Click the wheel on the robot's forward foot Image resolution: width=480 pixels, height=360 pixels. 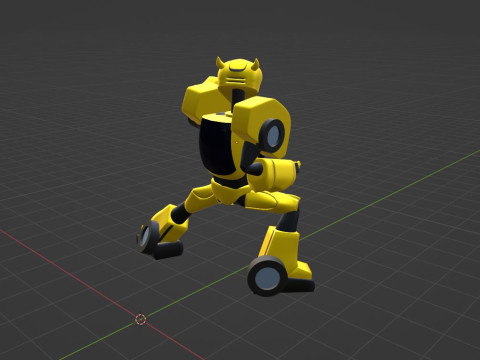[268, 276]
